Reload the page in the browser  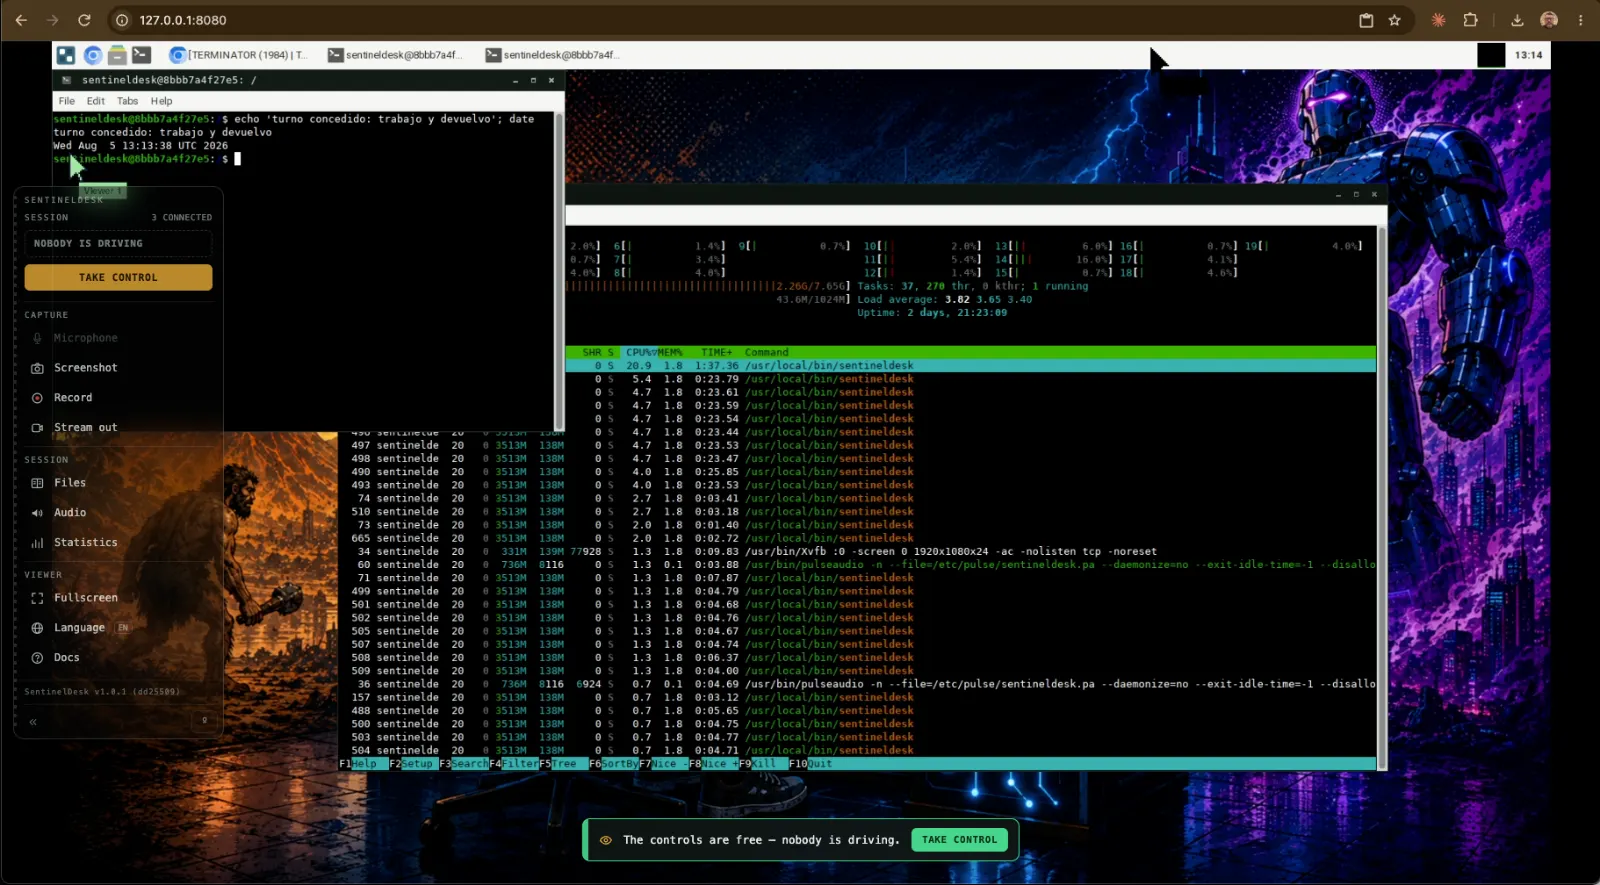pyautogui.click(x=84, y=20)
